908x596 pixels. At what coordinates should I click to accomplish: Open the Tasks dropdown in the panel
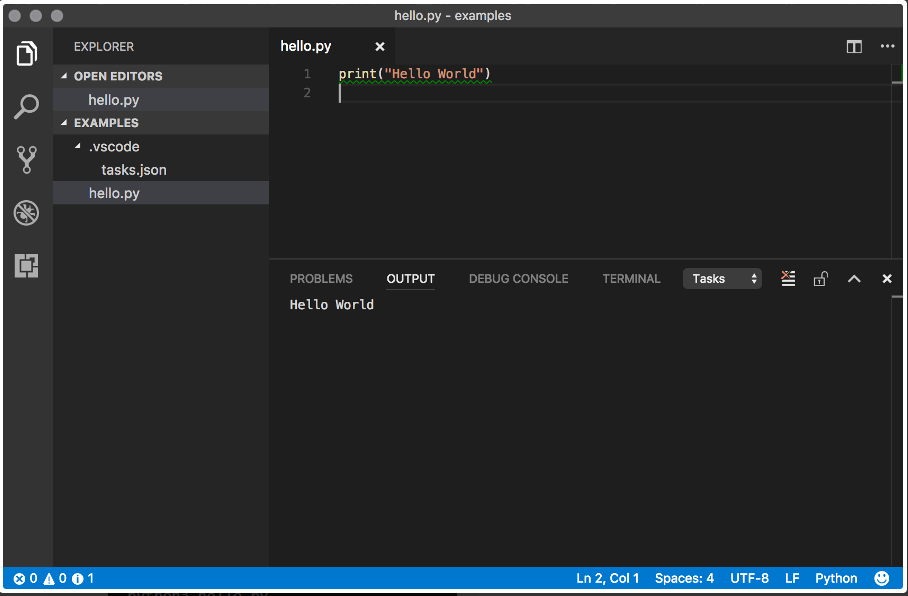coord(722,278)
